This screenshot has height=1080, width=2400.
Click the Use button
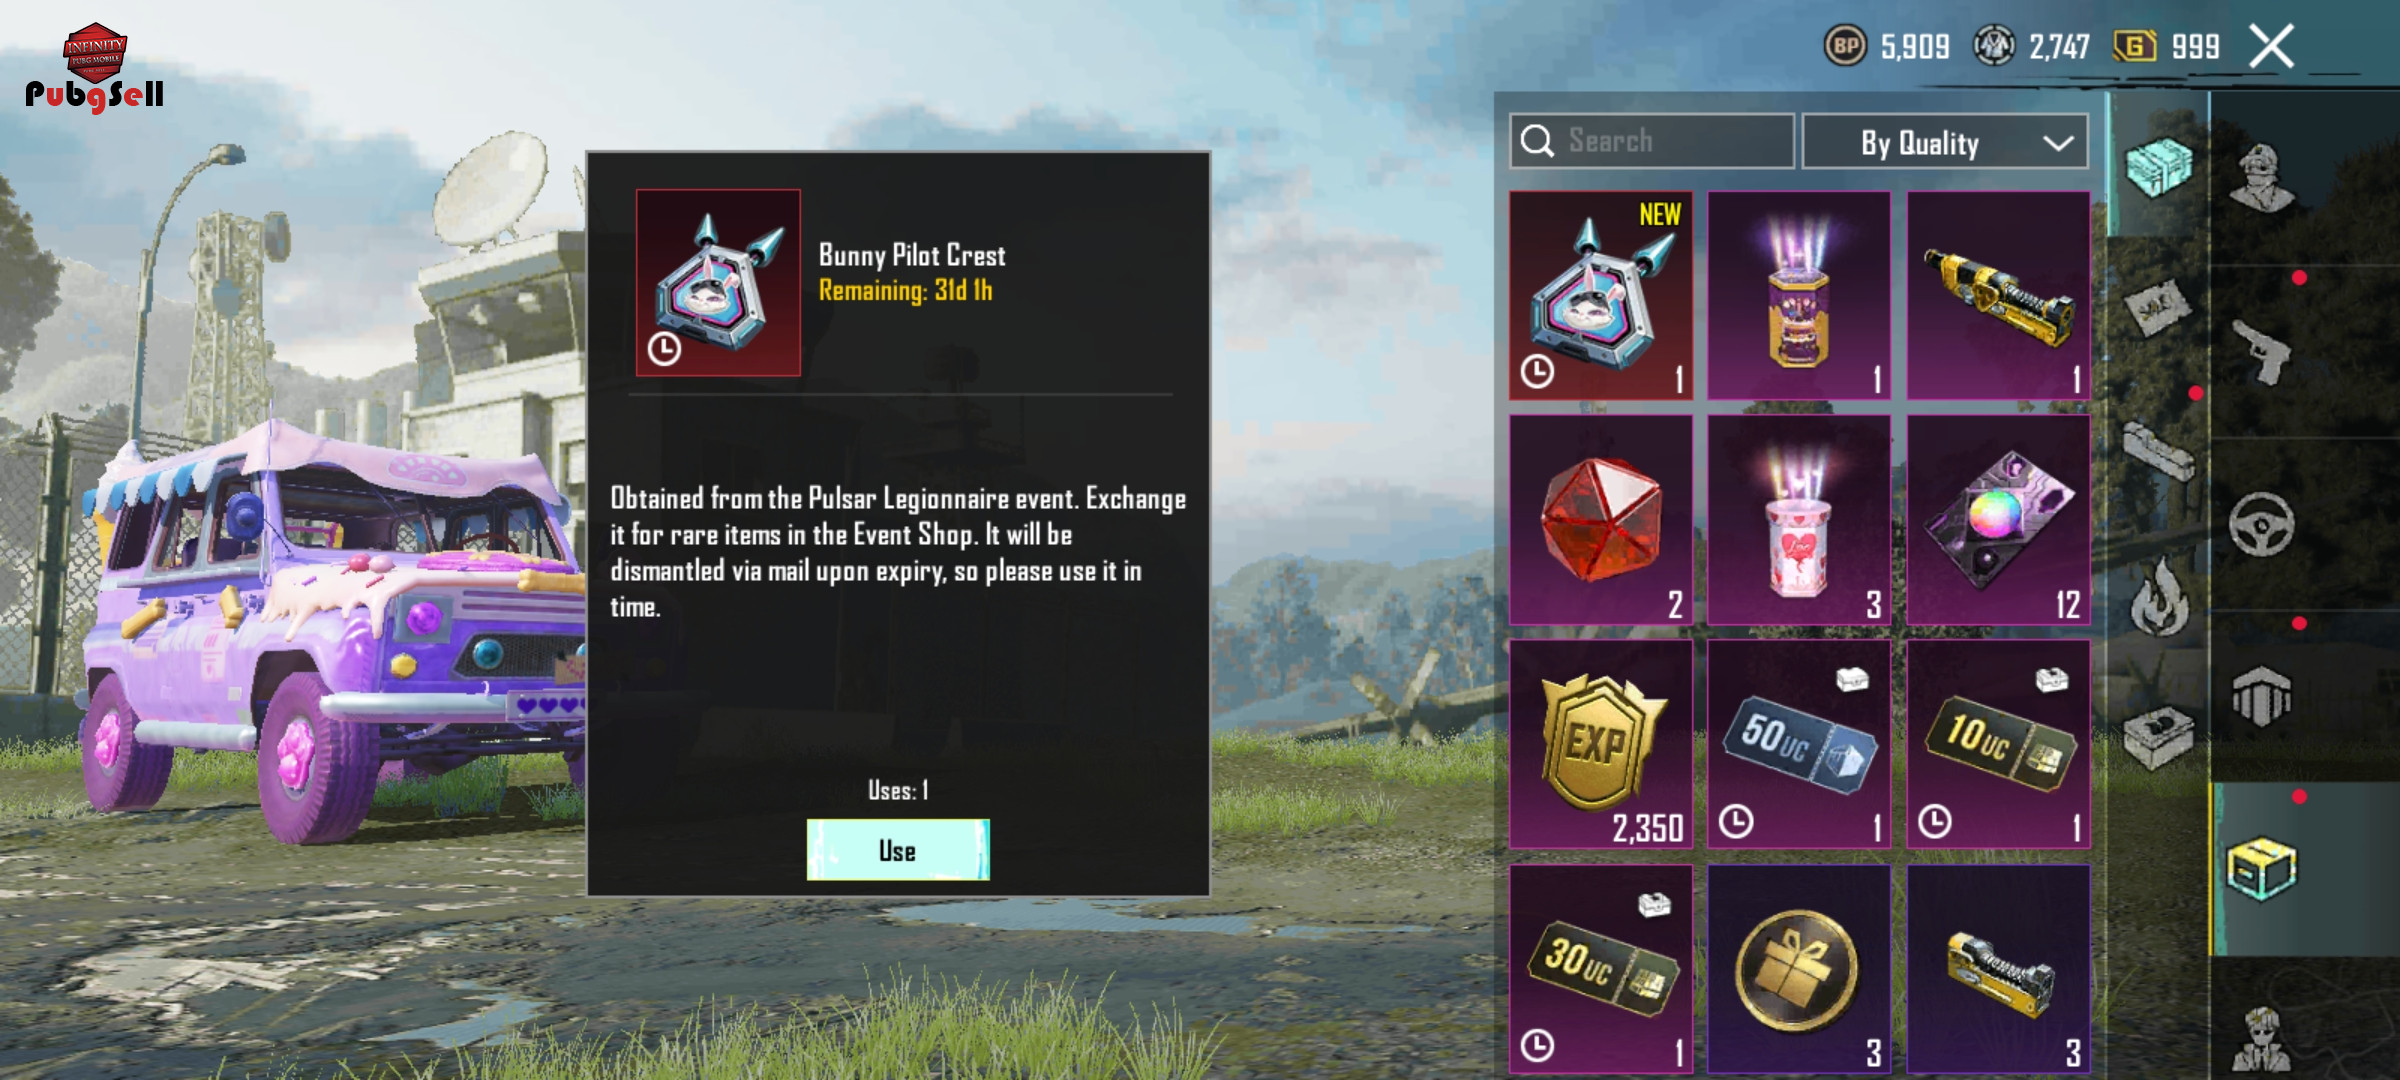[x=898, y=850]
